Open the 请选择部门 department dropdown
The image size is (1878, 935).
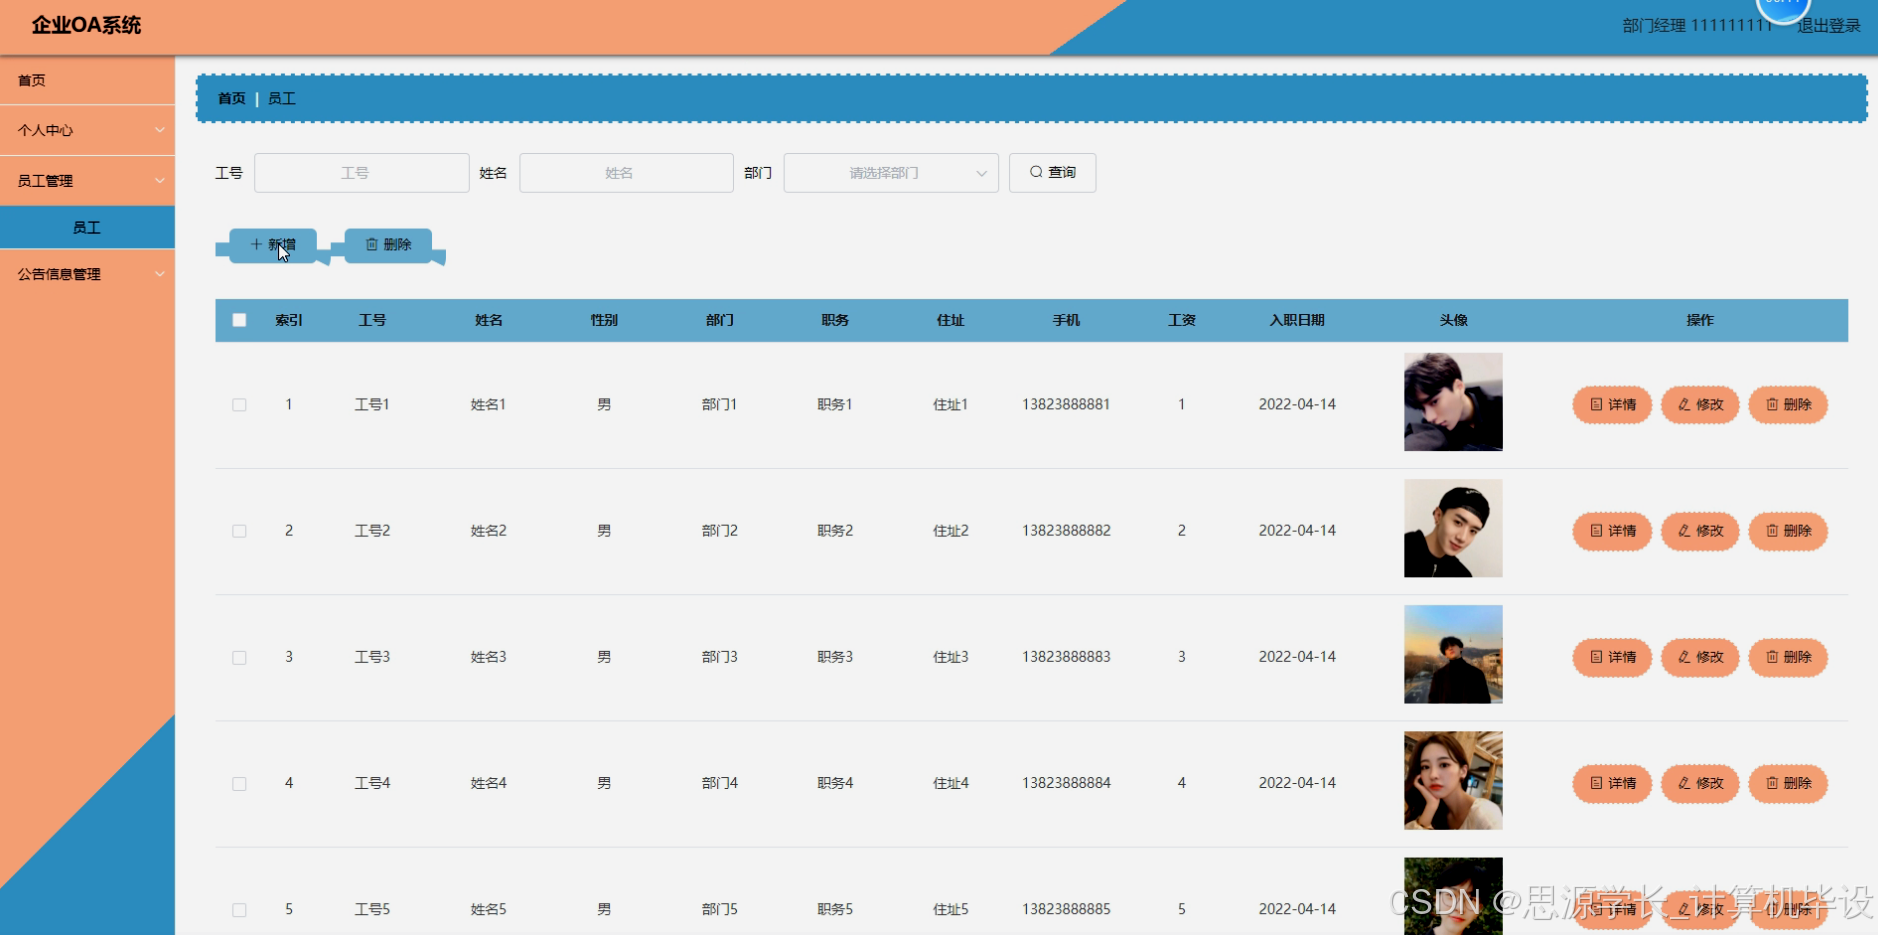click(889, 172)
